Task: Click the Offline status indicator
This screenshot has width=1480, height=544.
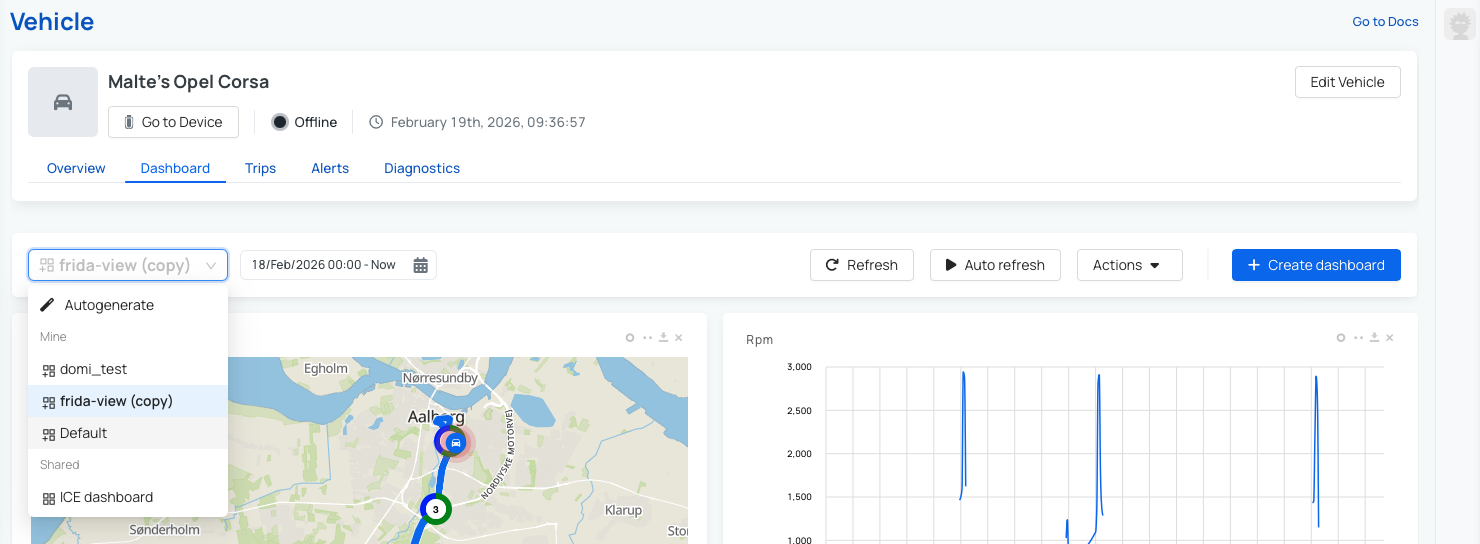Action: [305, 122]
